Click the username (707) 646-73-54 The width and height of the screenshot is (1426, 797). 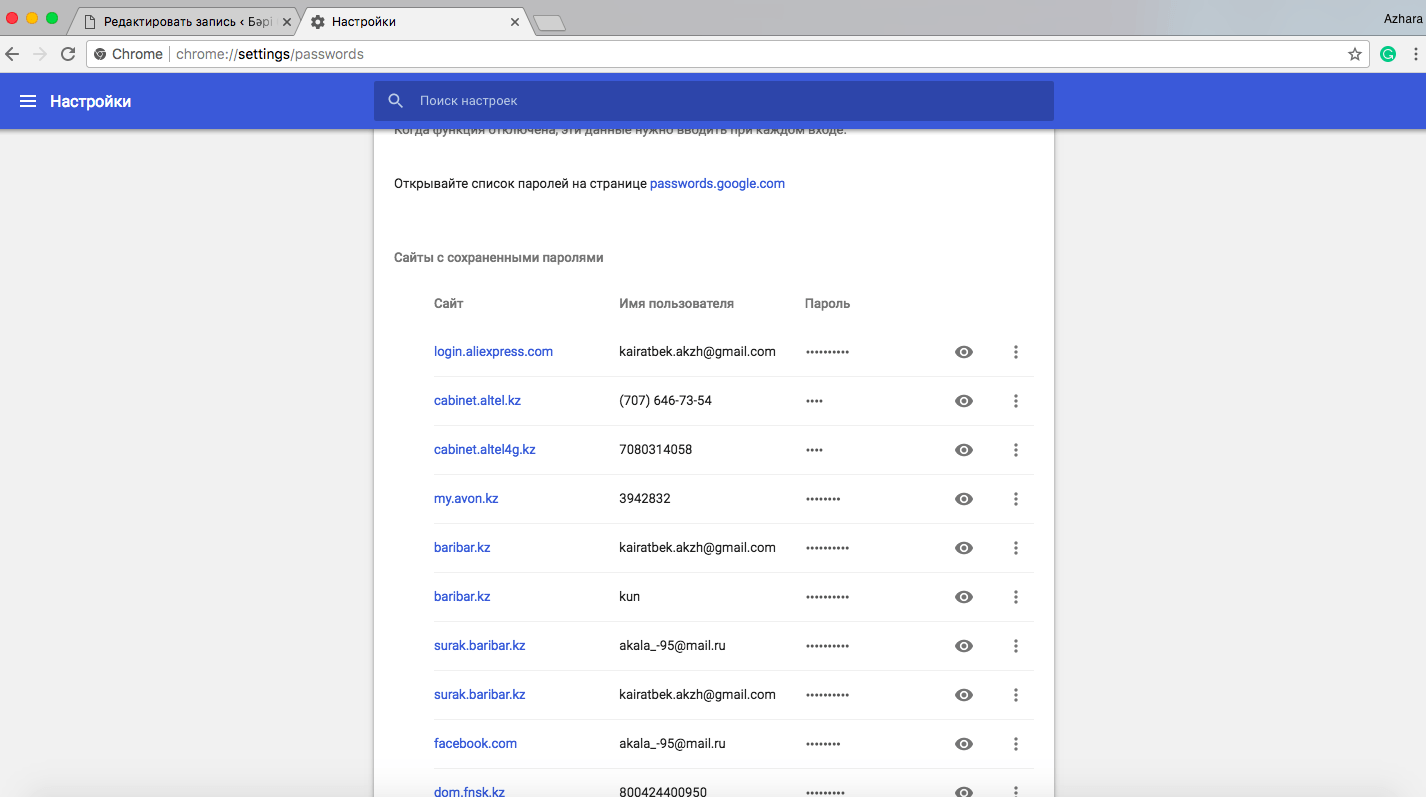(x=665, y=401)
